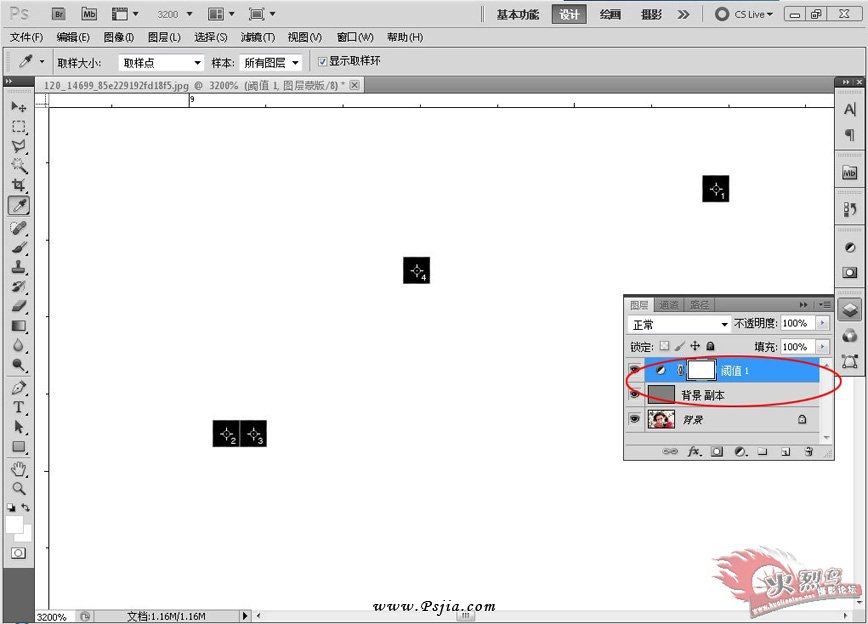Screen dimensions: 868x624
Task: Select the Horizontal Type tool
Action: coord(18,407)
